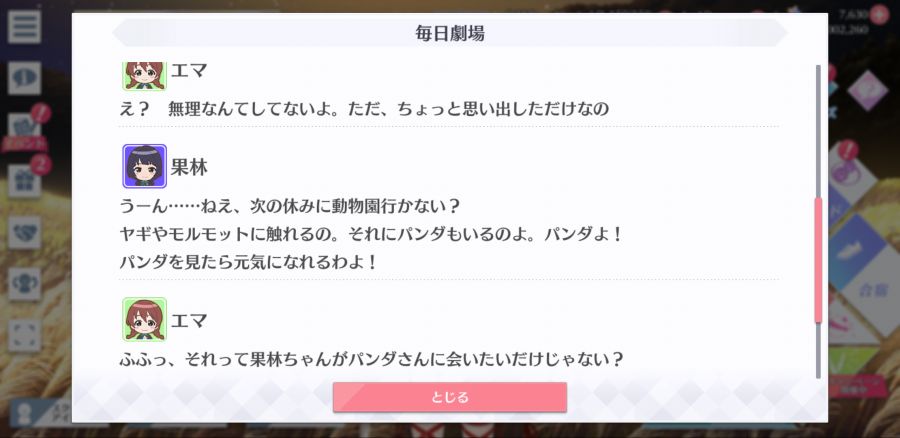
Task: Click the scrollbar track above the thumb
Action: [x=818, y=131]
